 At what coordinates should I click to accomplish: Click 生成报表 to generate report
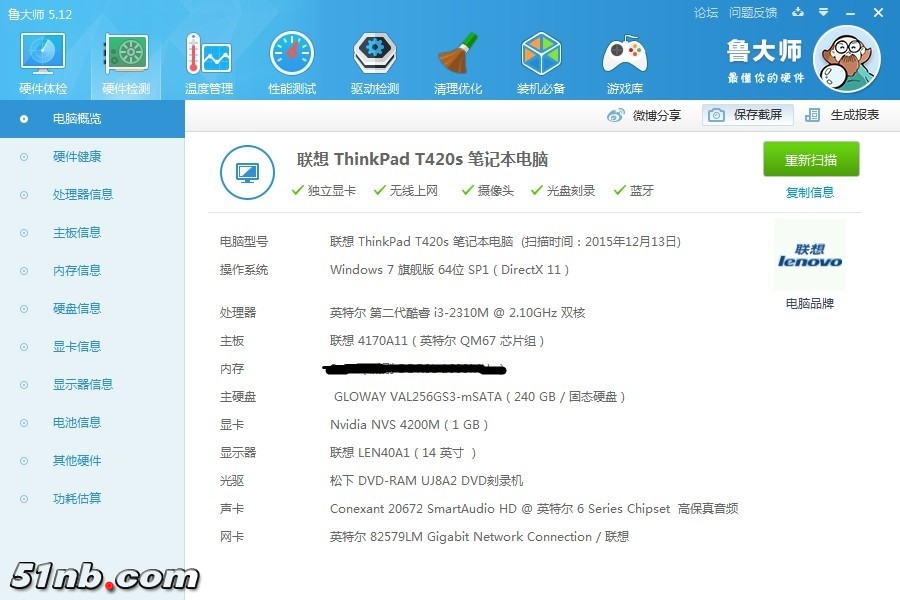click(x=843, y=115)
